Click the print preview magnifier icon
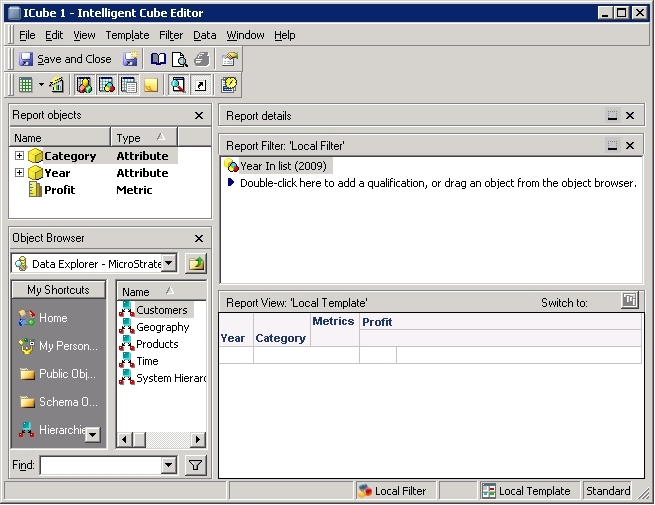Screen dimensions: 655x505 [180, 59]
